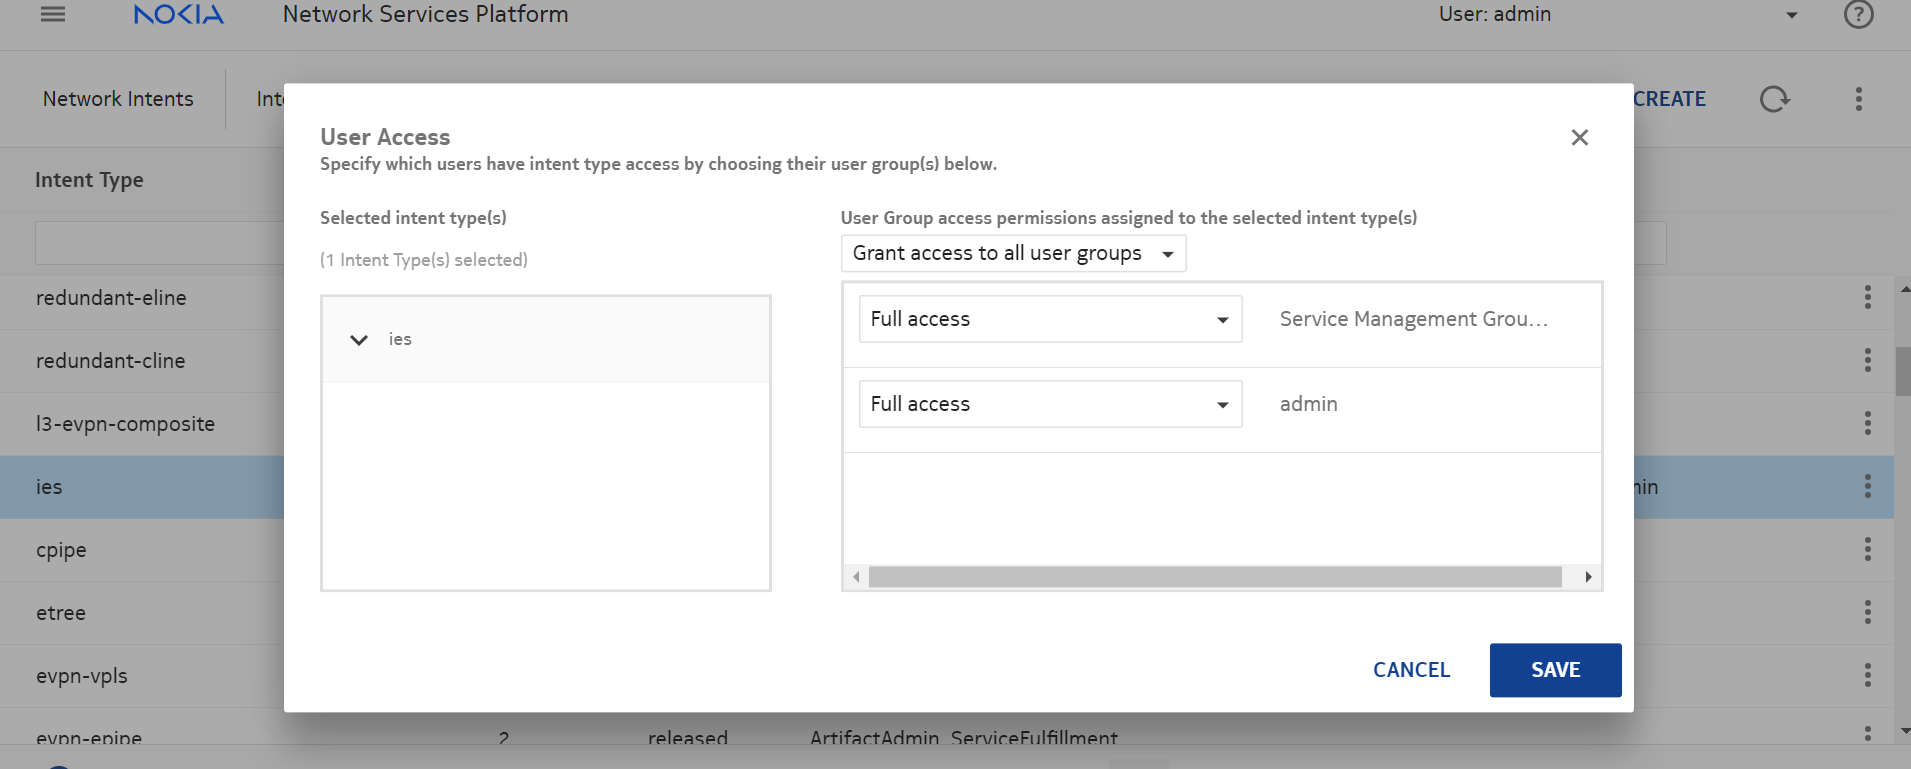1911x769 pixels.
Task: Click the refresh icon beside Create
Action: [x=1774, y=99]
